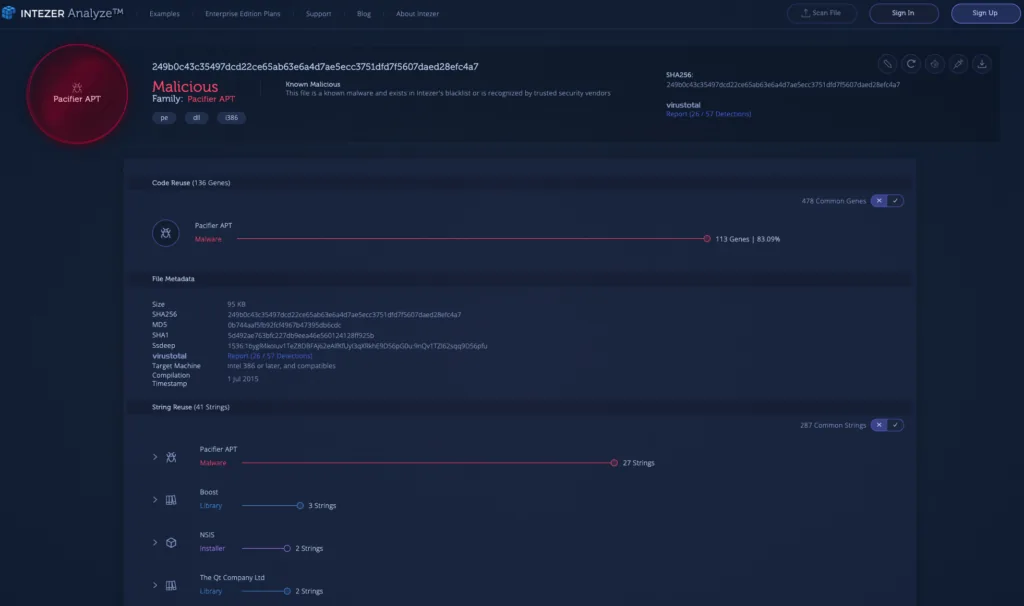Click the '95 KB' size value

click(236, 304)
